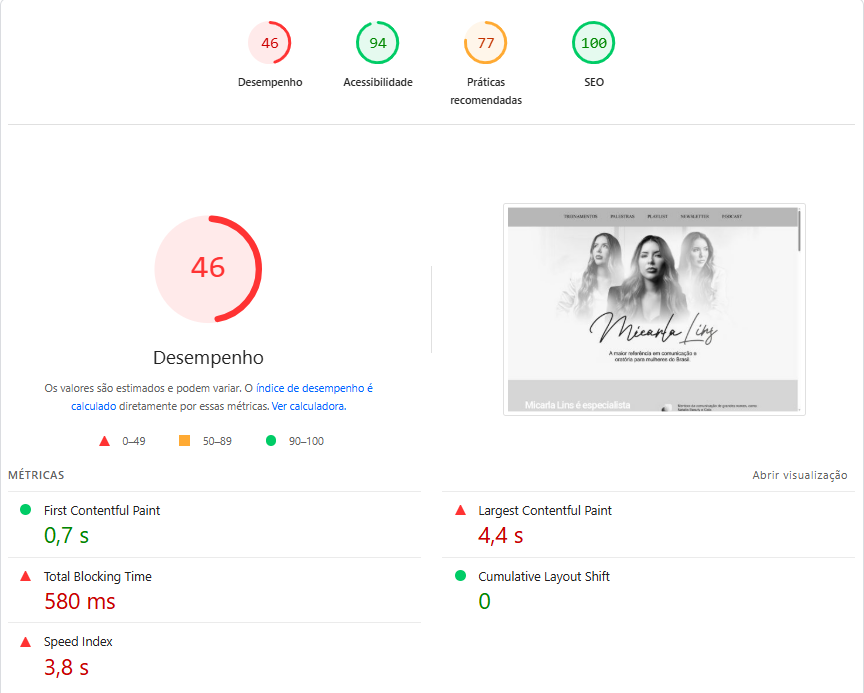The height and width of the screenshot is (693, 864).
Task: Click the Acessibilidade label under the top gauge
Action: (x=377, y=82)
